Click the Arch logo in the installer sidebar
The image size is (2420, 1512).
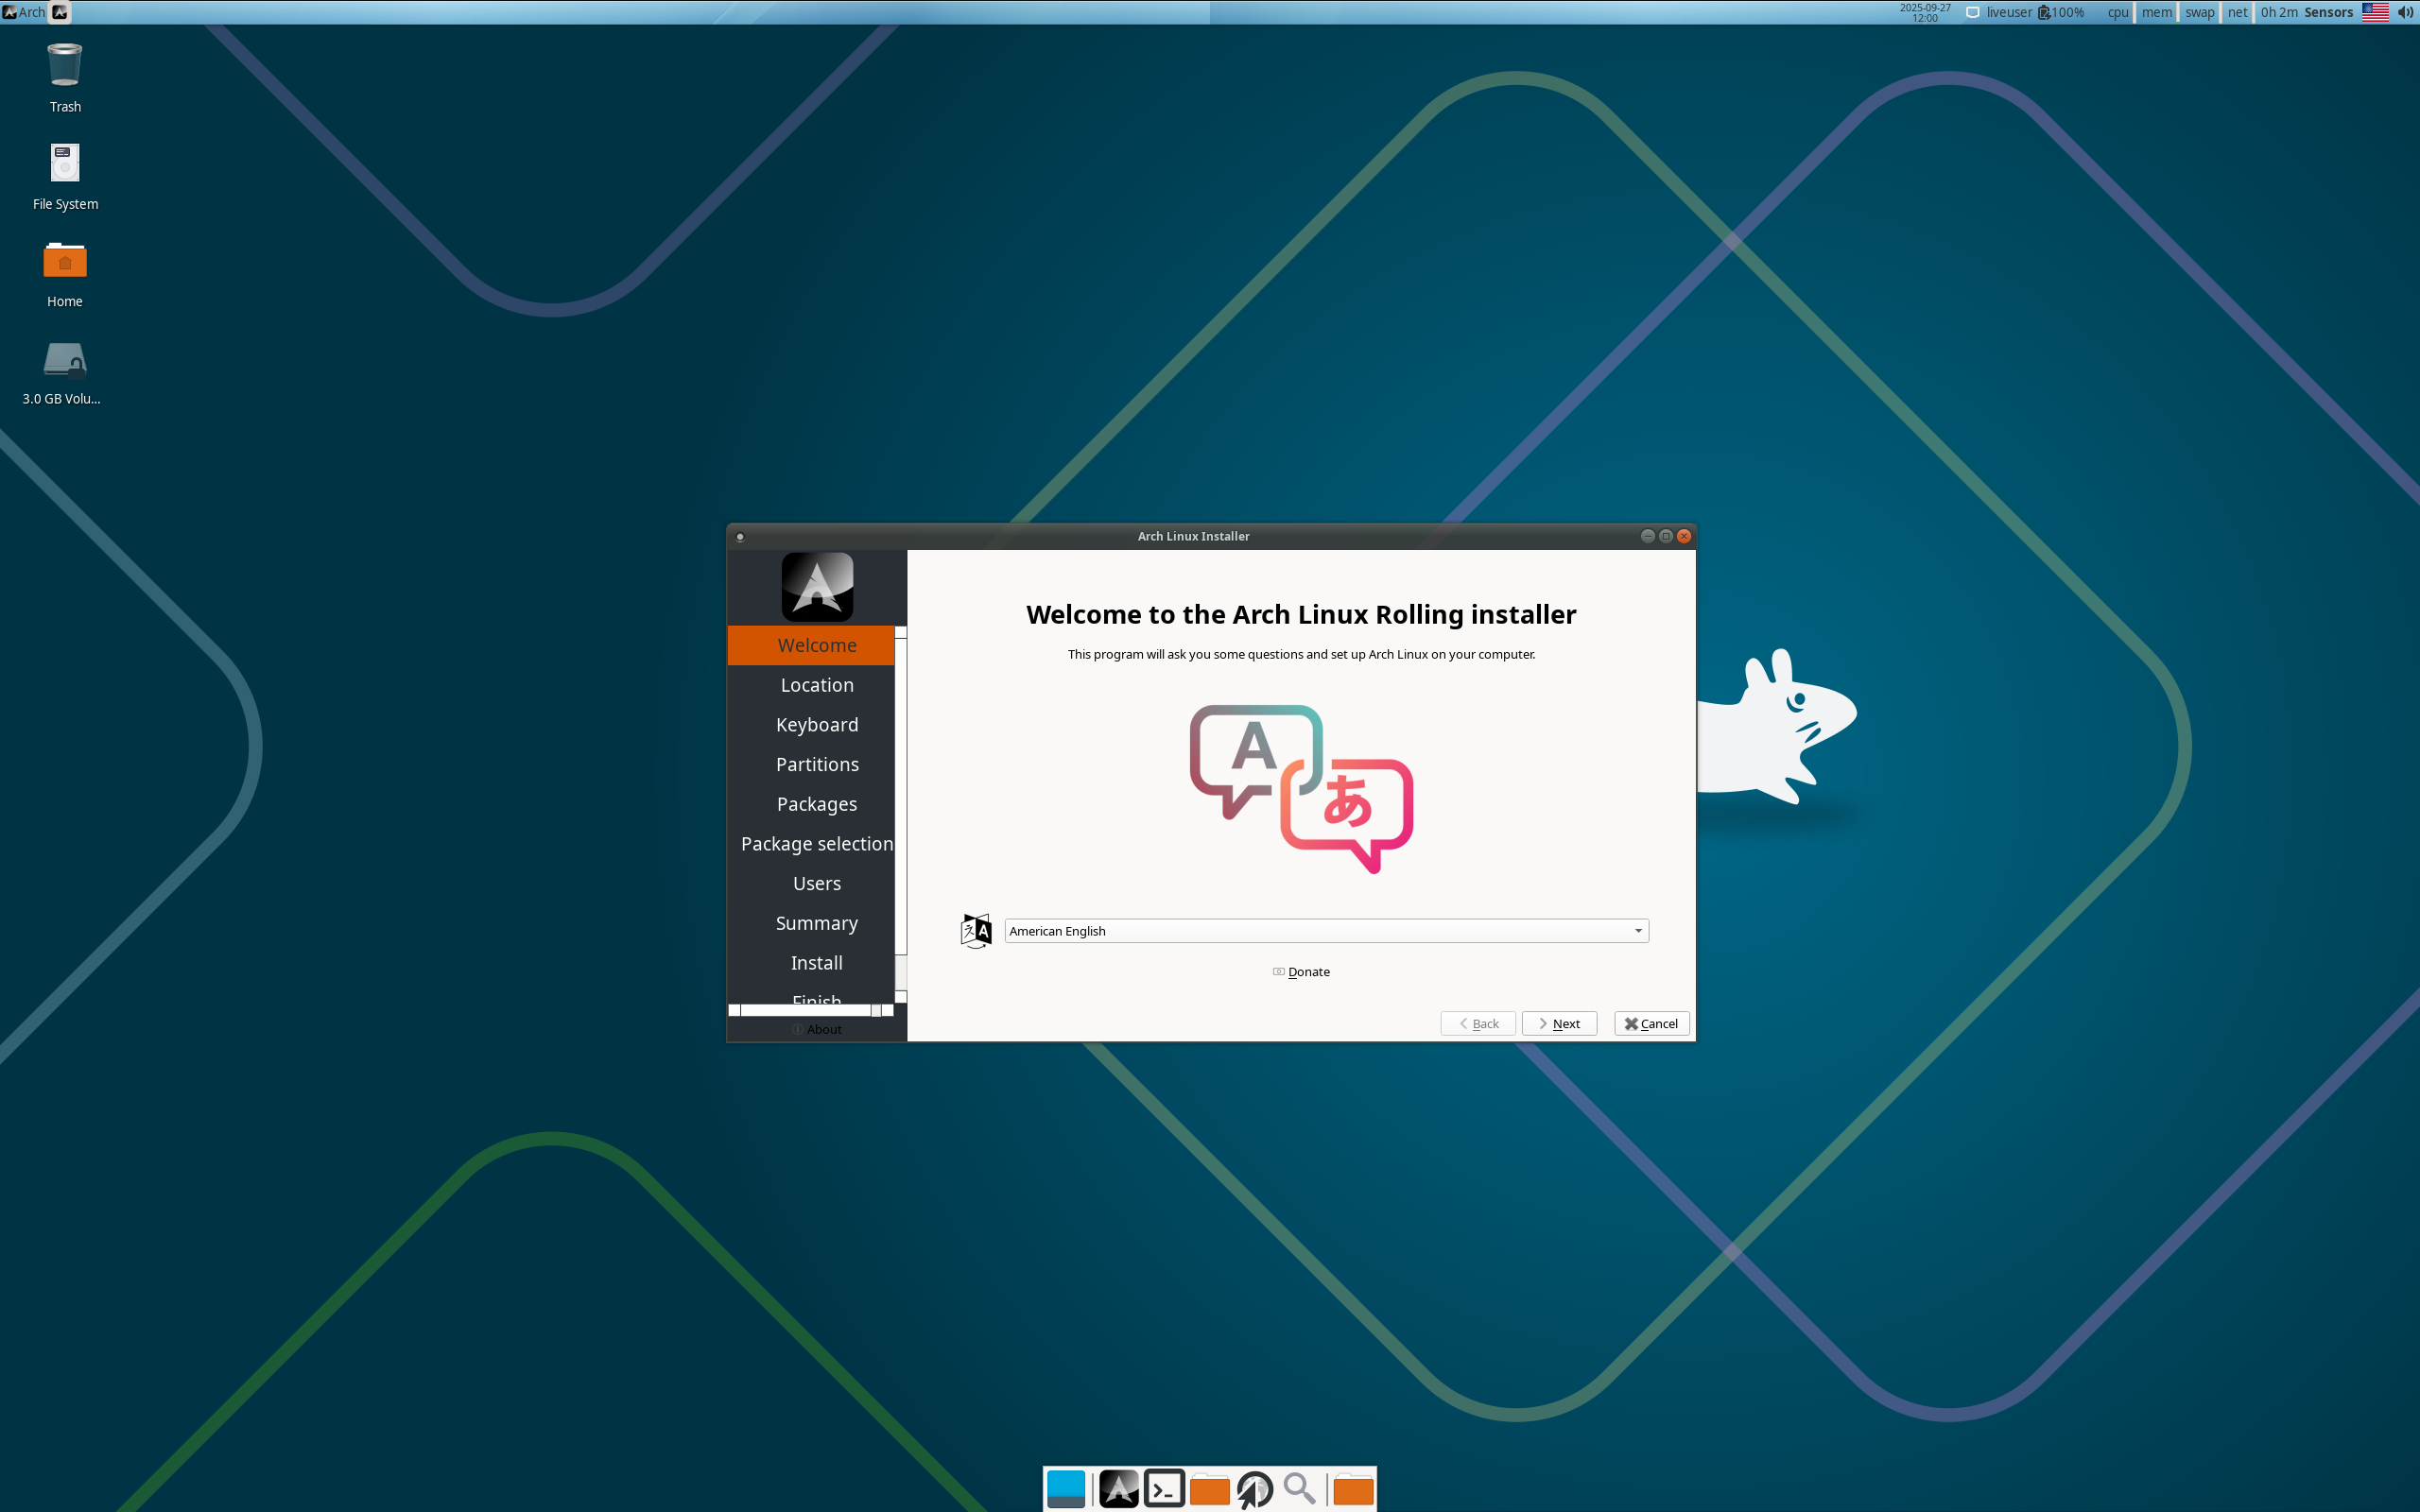tap(817, 587)
